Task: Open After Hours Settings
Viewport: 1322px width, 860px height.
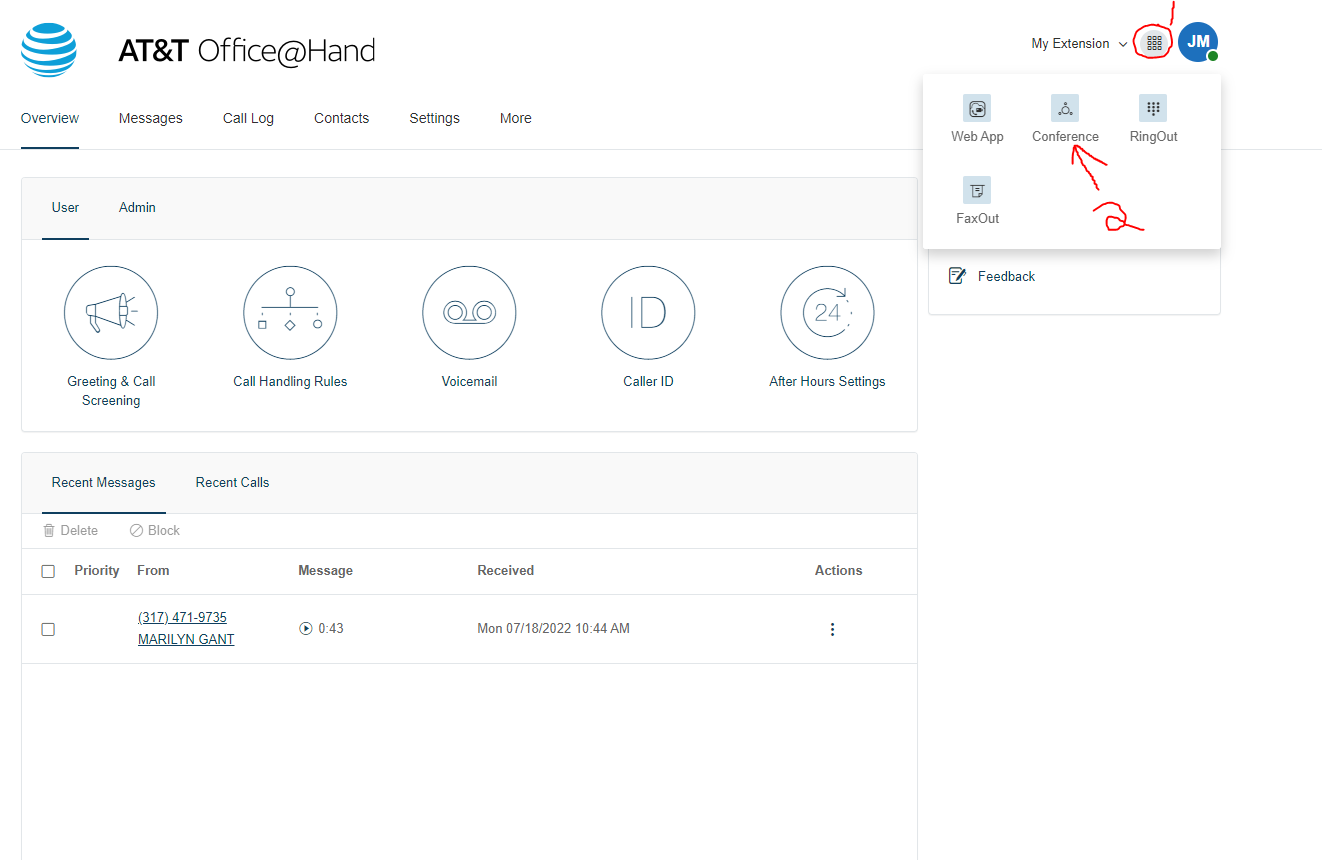Action: [827, 327]
